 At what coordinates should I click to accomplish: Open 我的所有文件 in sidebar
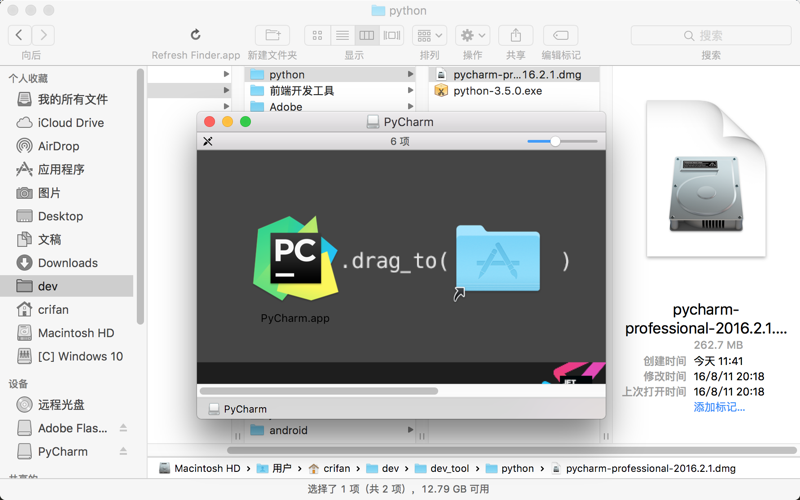tap(66, 99)
